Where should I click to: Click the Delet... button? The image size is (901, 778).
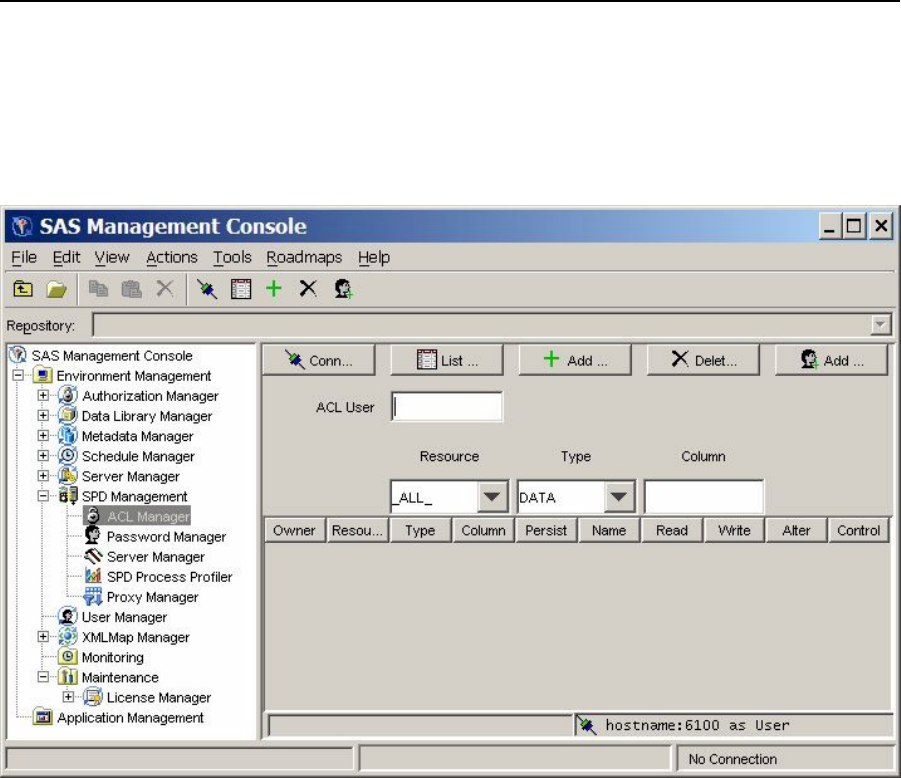coord(703,360)
